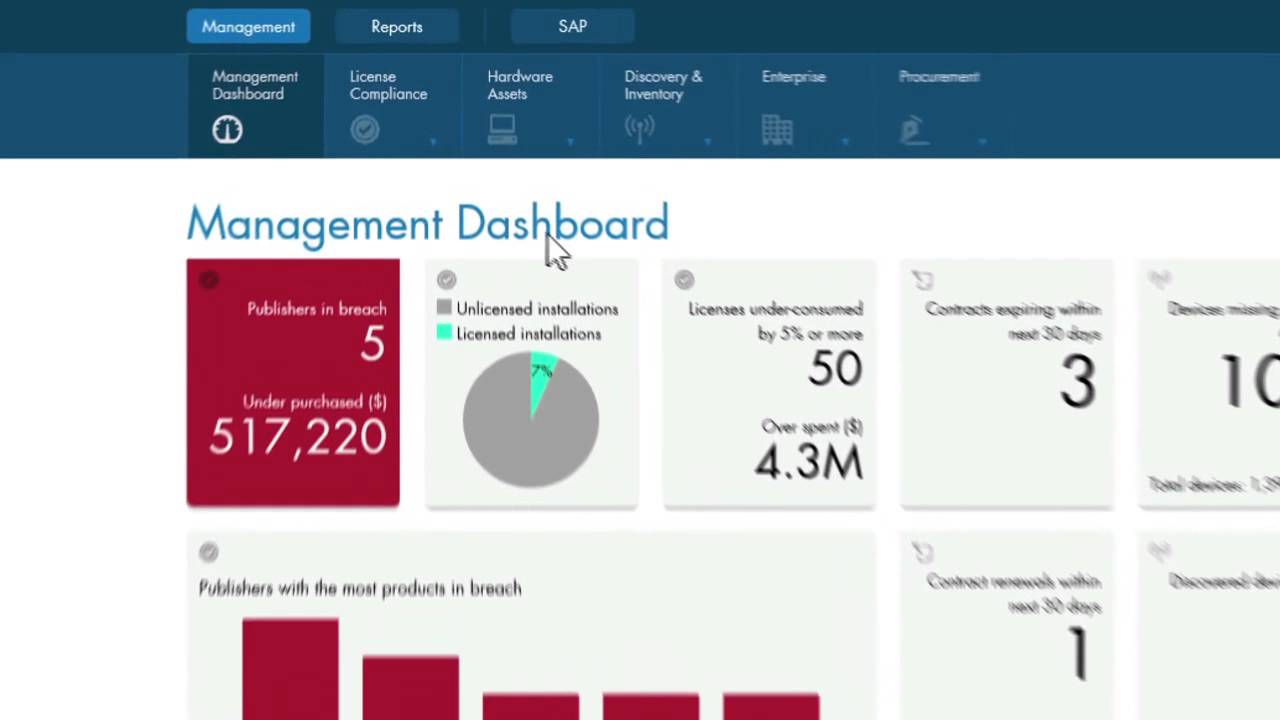Open License Compliance menu
The image size is (1280, 720).
click(393, 107)
